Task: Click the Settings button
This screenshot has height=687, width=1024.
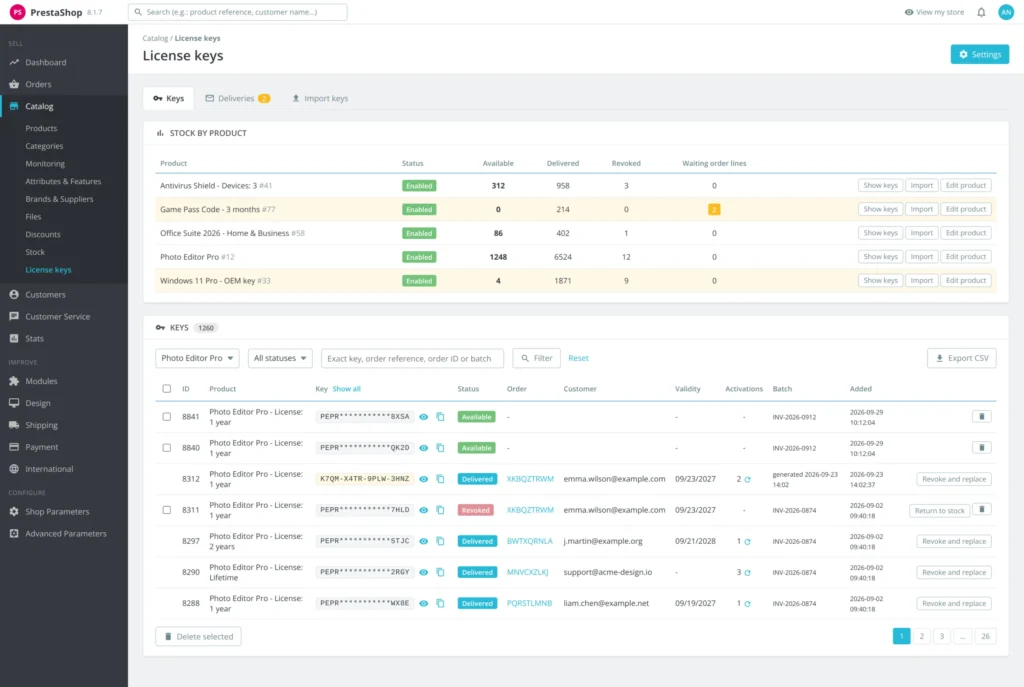Action: click(980, 54)
